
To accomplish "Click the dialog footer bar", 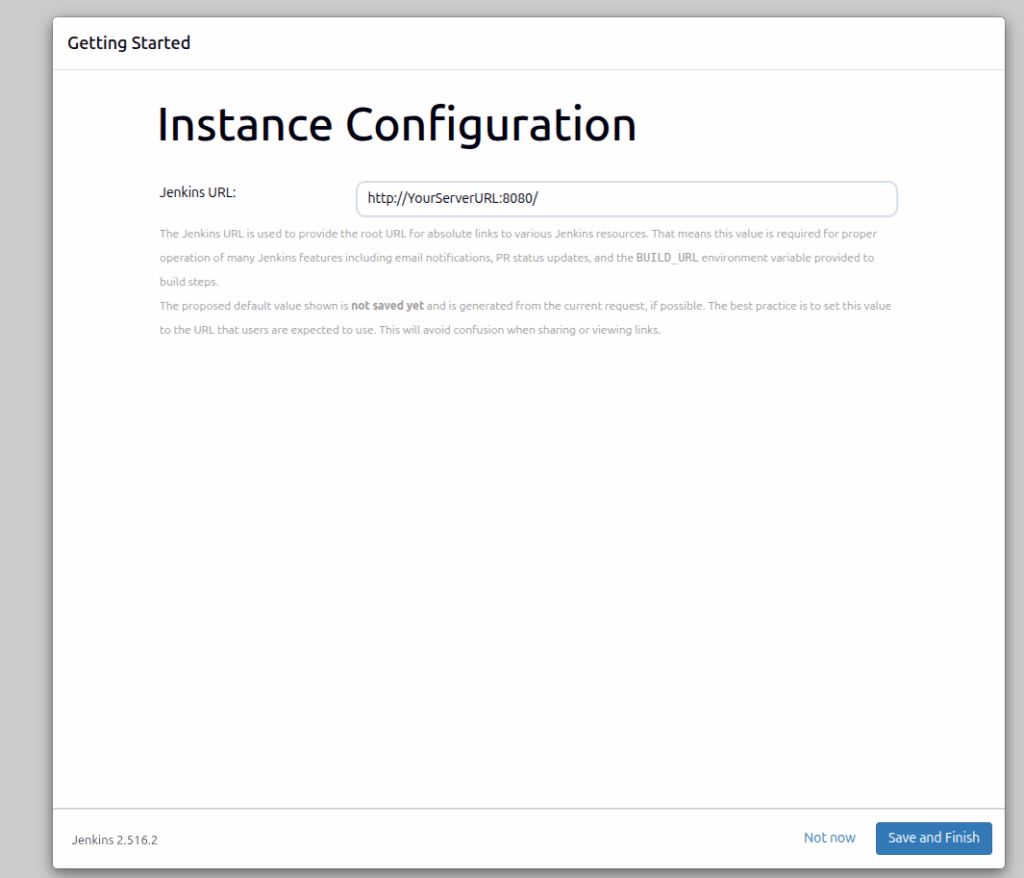I will (500, 839).
